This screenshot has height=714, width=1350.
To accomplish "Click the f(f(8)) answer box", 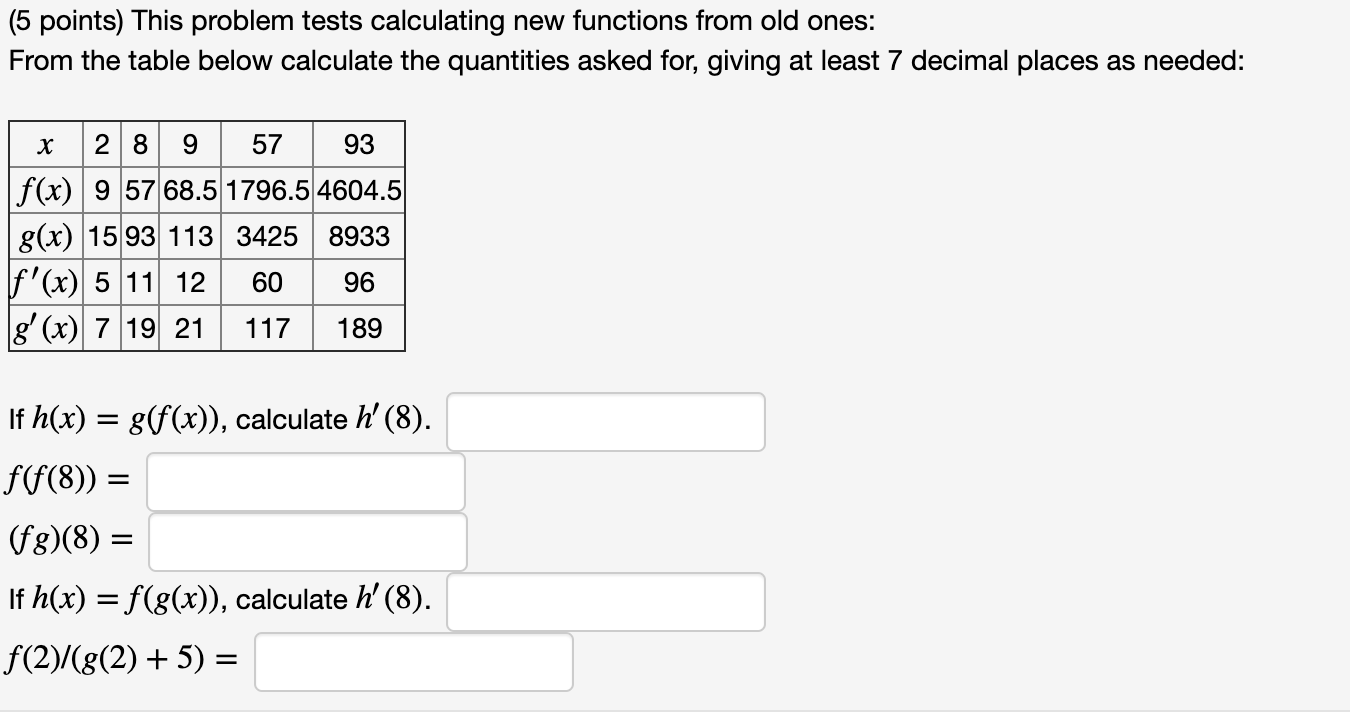I will [305, 481].
